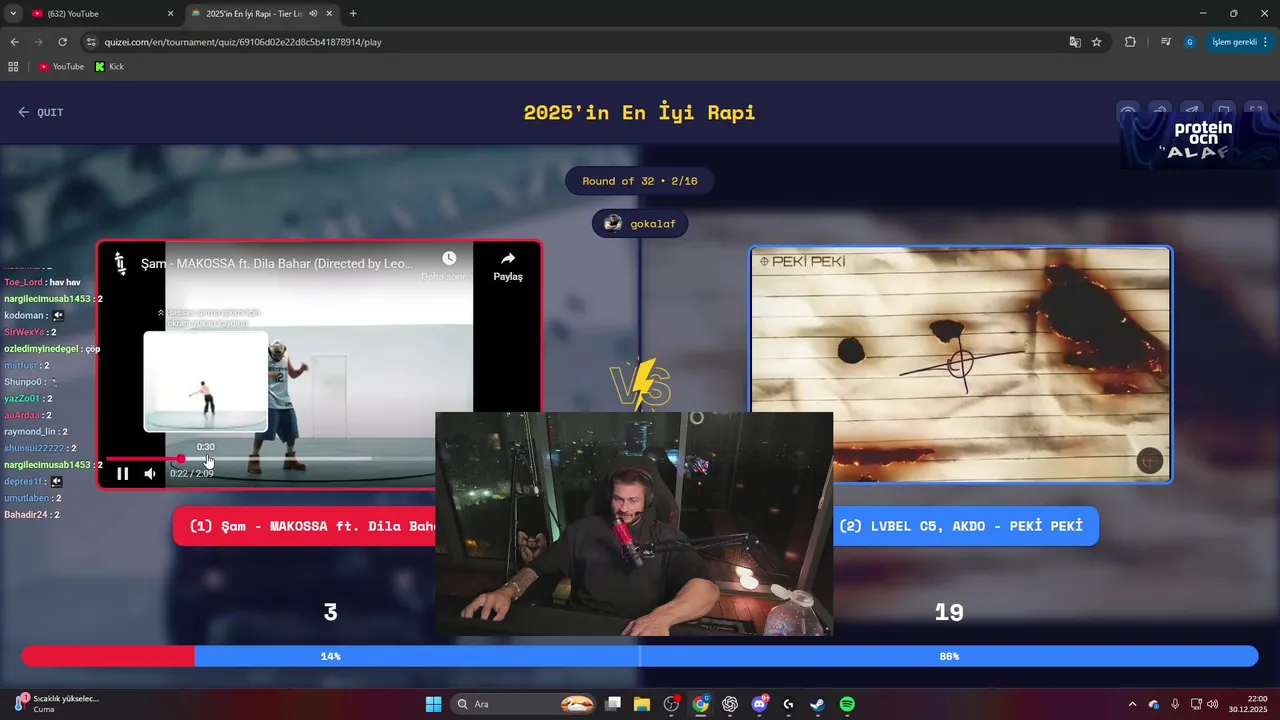This screenshot has height=720, width=1280.
Task: Click the blue 86% vote bar segment
Action: (726, 656)
